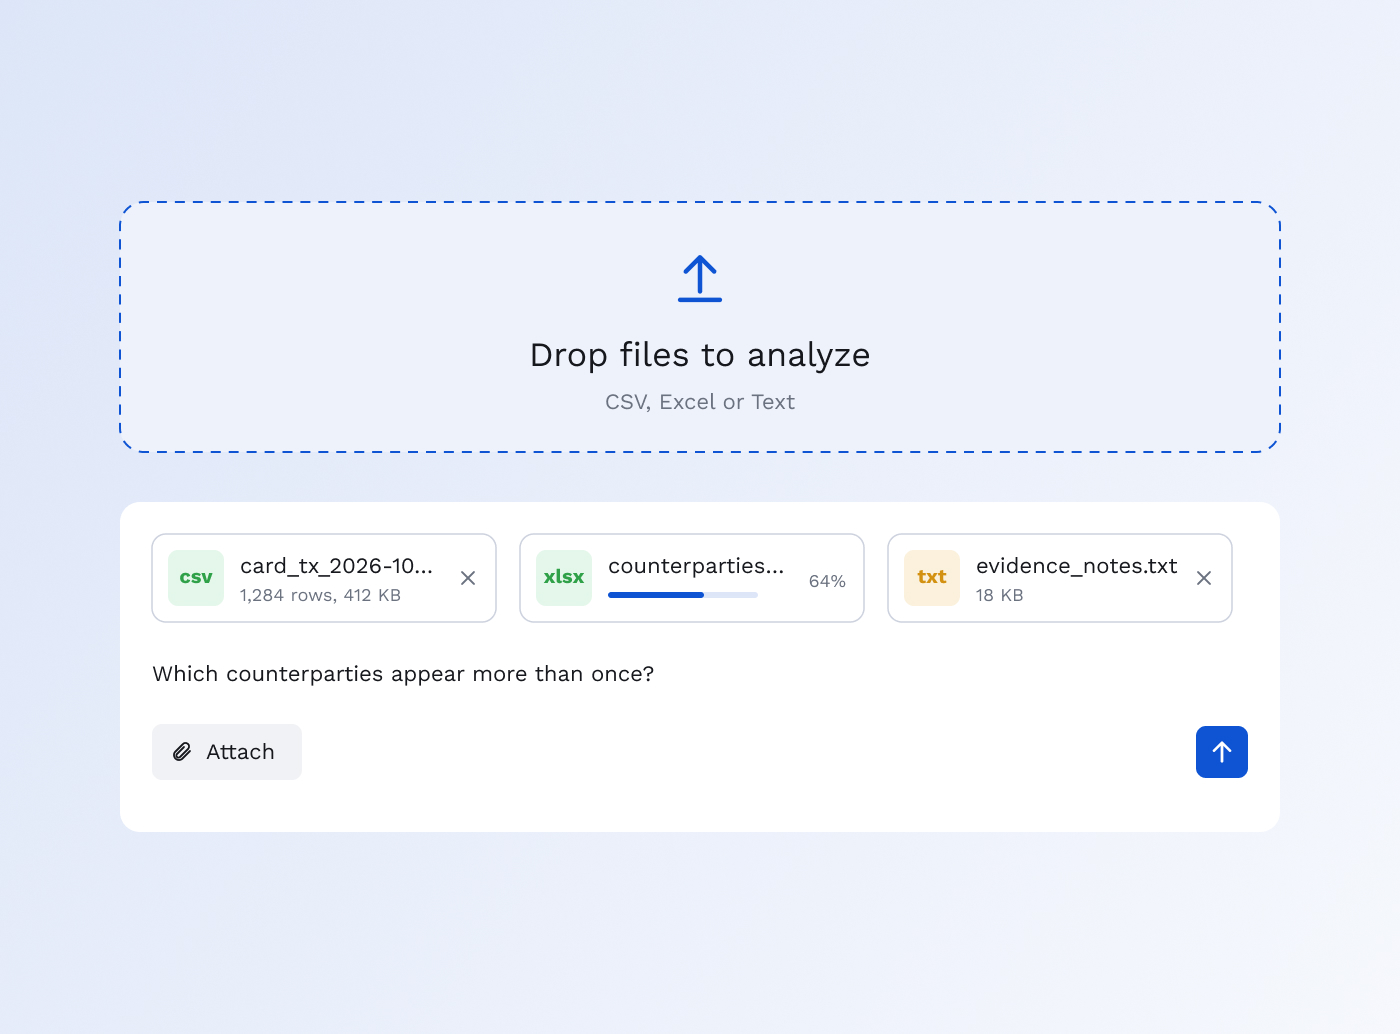The width and height of the screenshot is (1400, 1034).
Task: Select the card_tx_2026-10... file name
Action: point(337,566)
